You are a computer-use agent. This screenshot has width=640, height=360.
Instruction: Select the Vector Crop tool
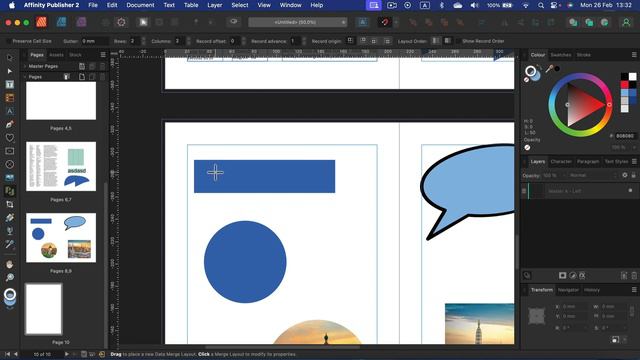click(x=10, y=204)
